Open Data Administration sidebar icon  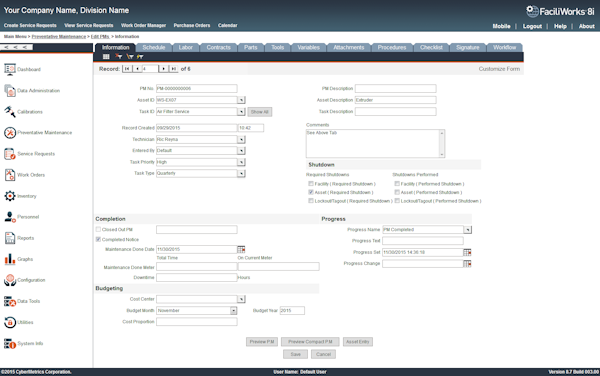(10, 91)
